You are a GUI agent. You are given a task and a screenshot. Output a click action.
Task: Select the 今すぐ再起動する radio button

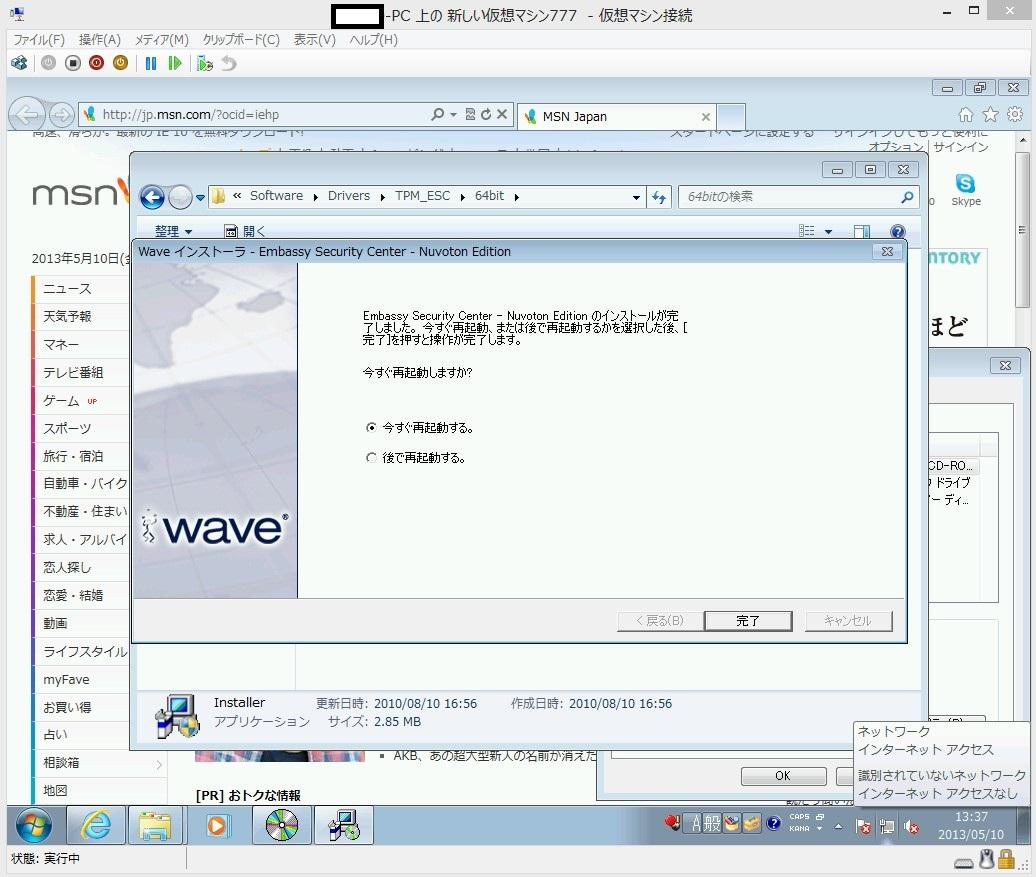tap(371, 428)
